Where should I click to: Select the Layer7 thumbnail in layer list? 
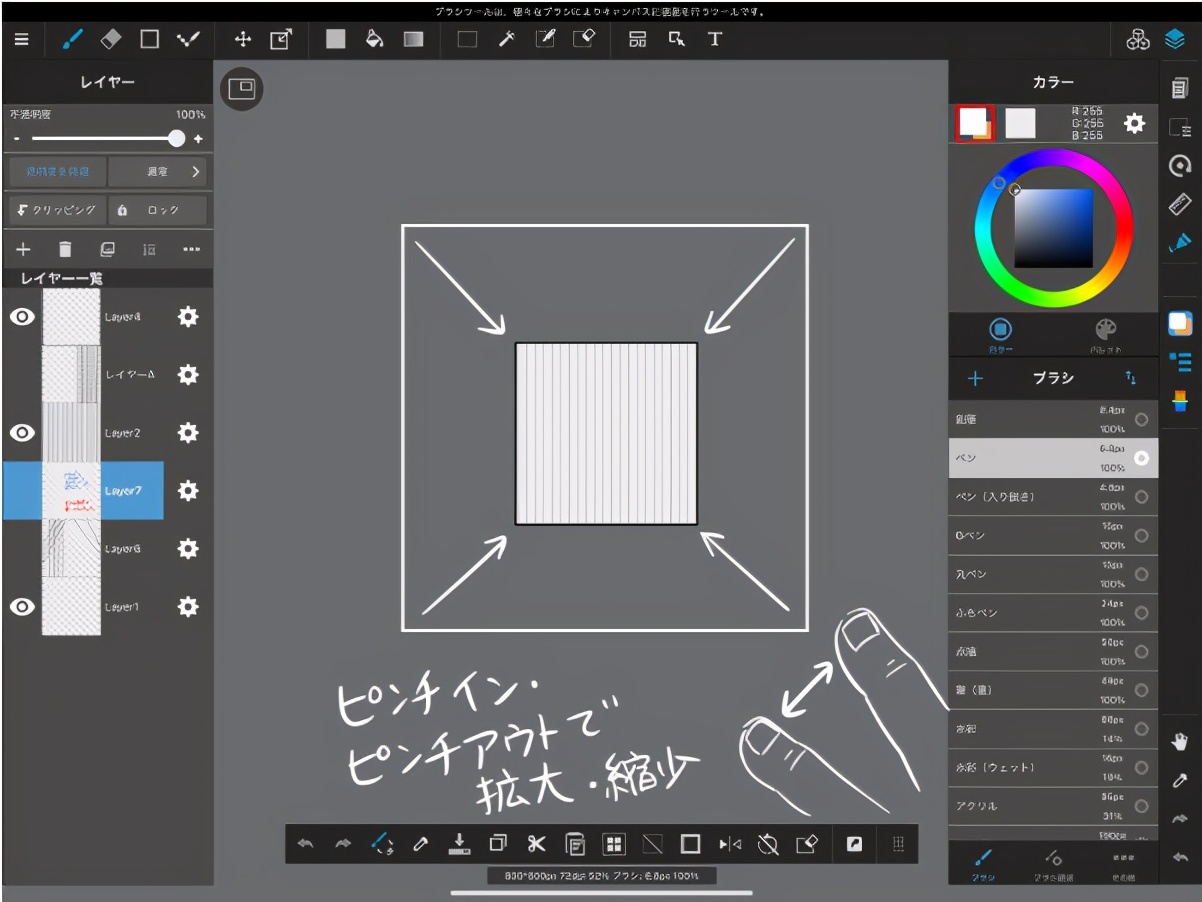(x=71, y=490)
